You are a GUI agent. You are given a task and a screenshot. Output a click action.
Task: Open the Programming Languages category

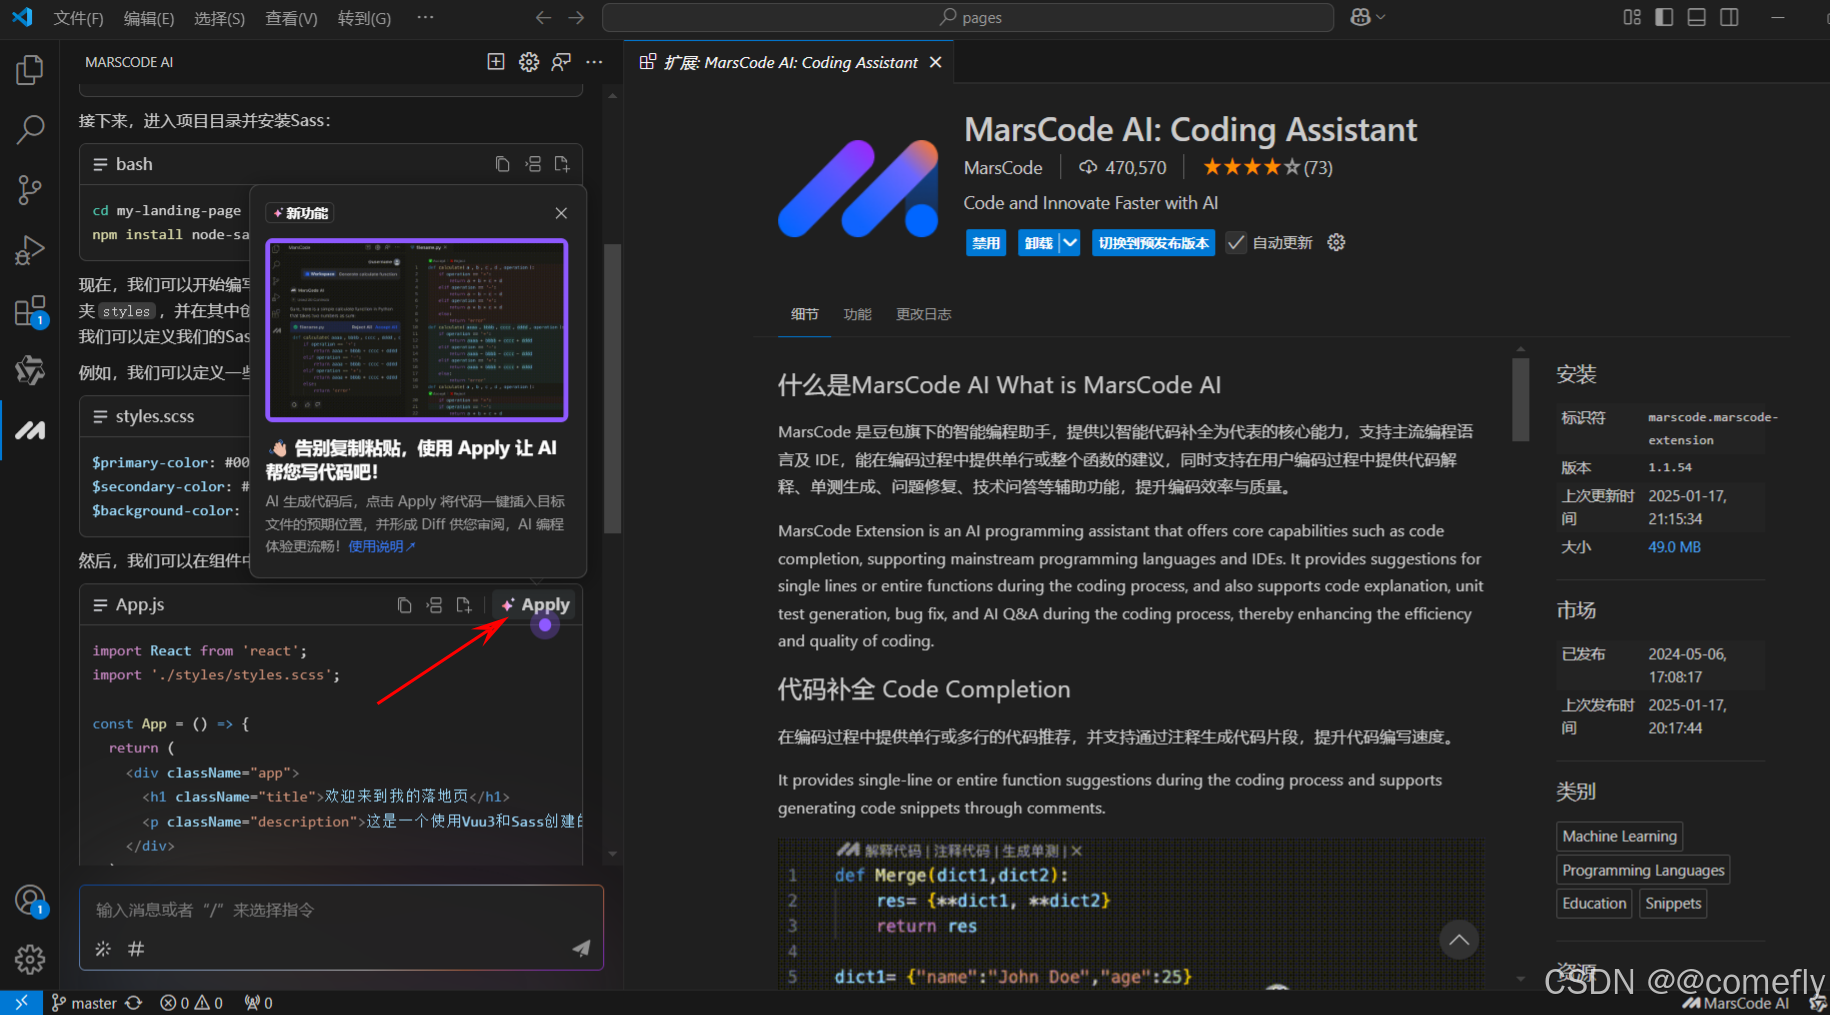[x=1643, y=870]
